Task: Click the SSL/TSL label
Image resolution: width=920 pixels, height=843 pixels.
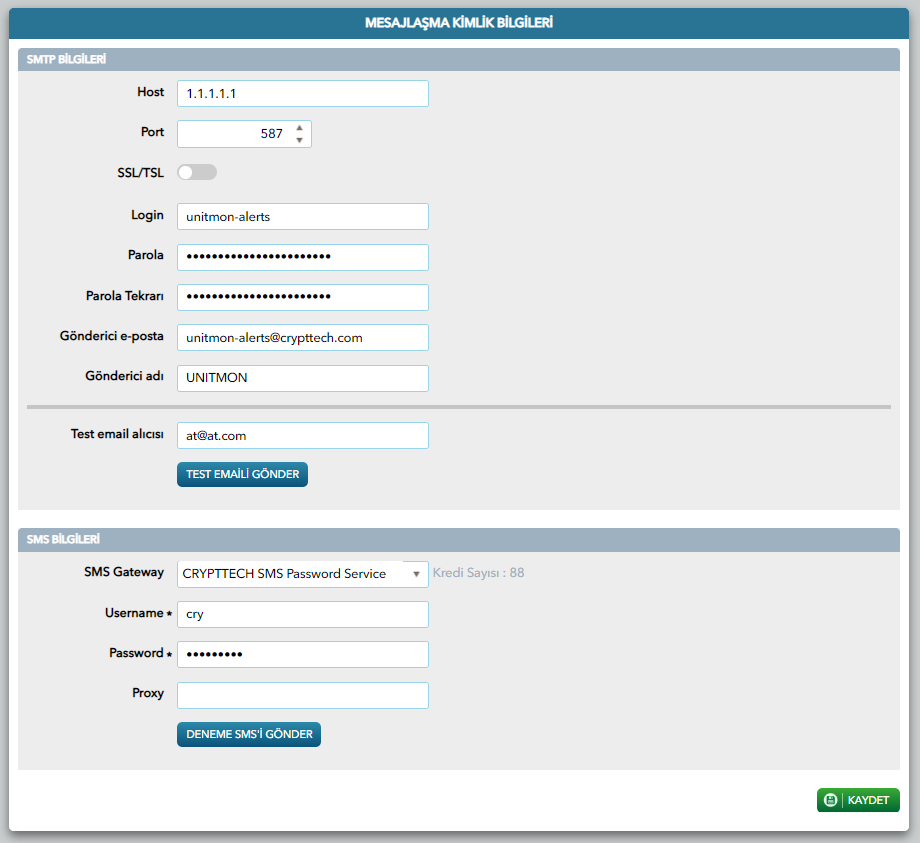Action: pos(140,172)
